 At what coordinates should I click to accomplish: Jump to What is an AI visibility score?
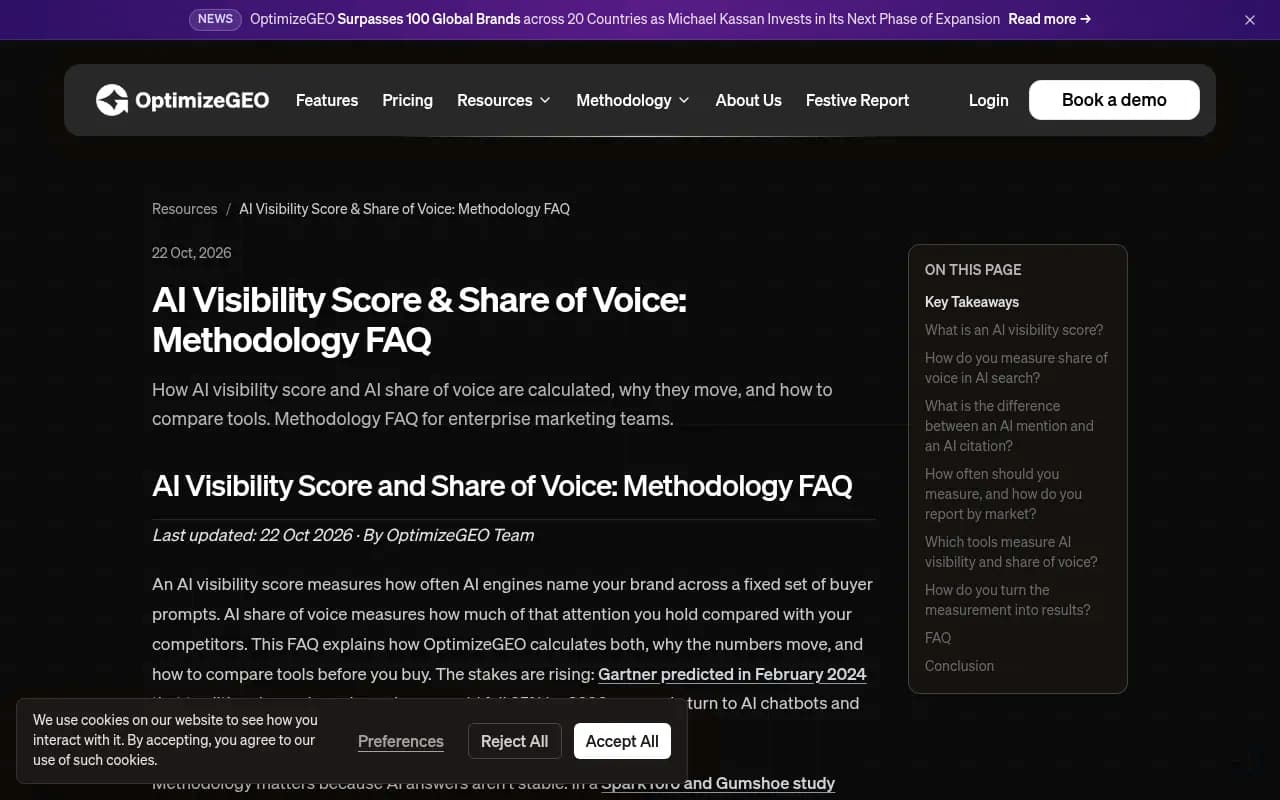pos(1014,330)
